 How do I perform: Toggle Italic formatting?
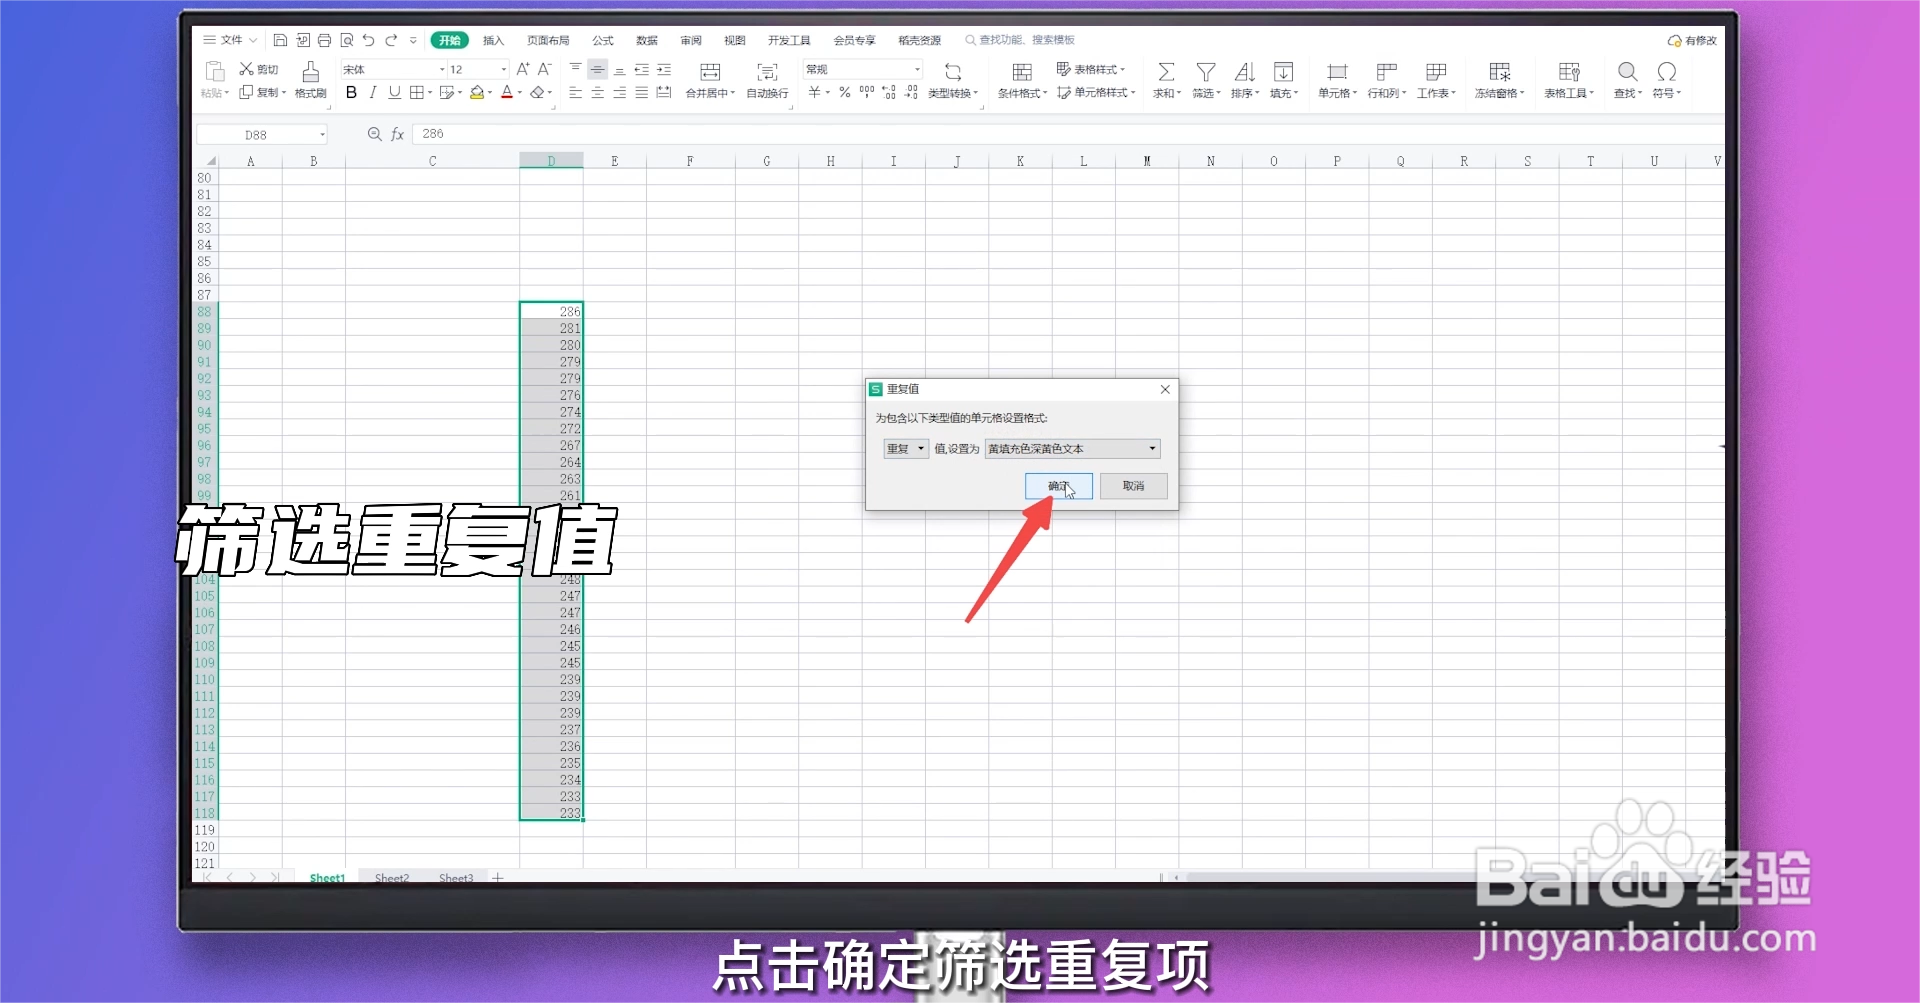coord(373,93)
